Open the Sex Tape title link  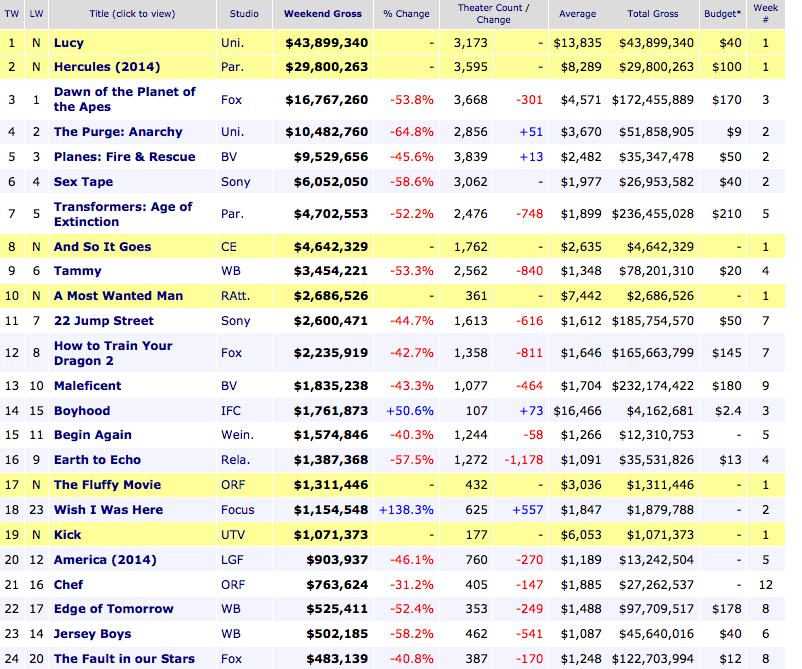tap(83, 182)
